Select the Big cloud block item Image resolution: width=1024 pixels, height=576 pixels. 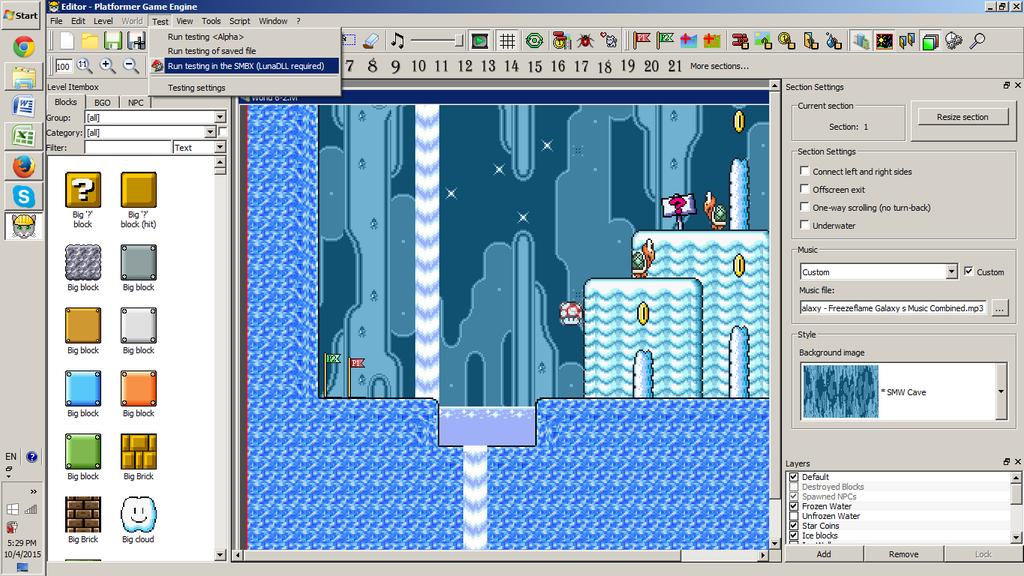[138, 520]
